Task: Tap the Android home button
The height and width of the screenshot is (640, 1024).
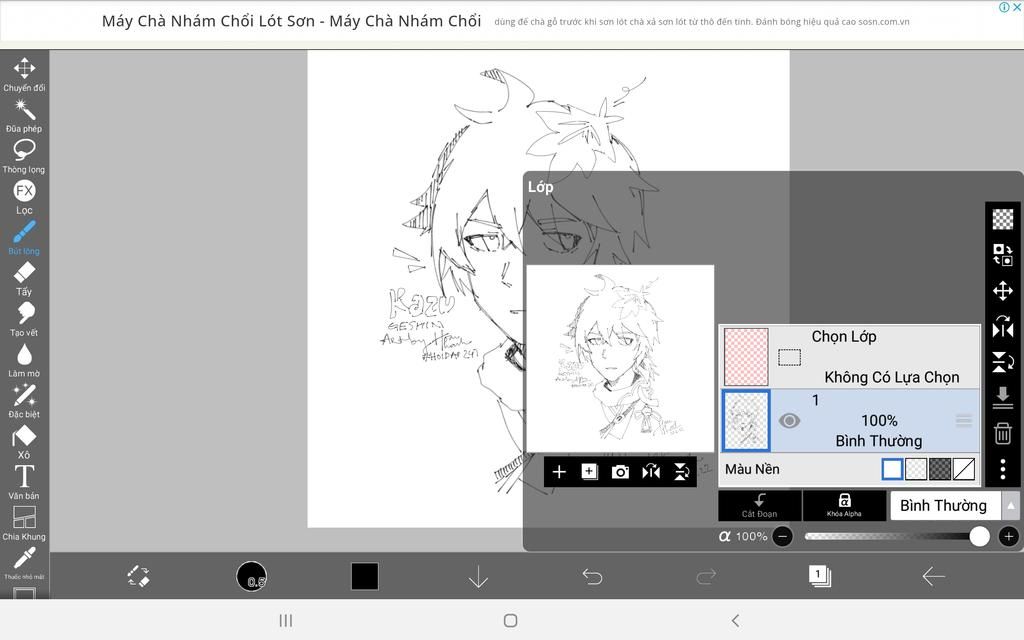Action: (511, 620)
